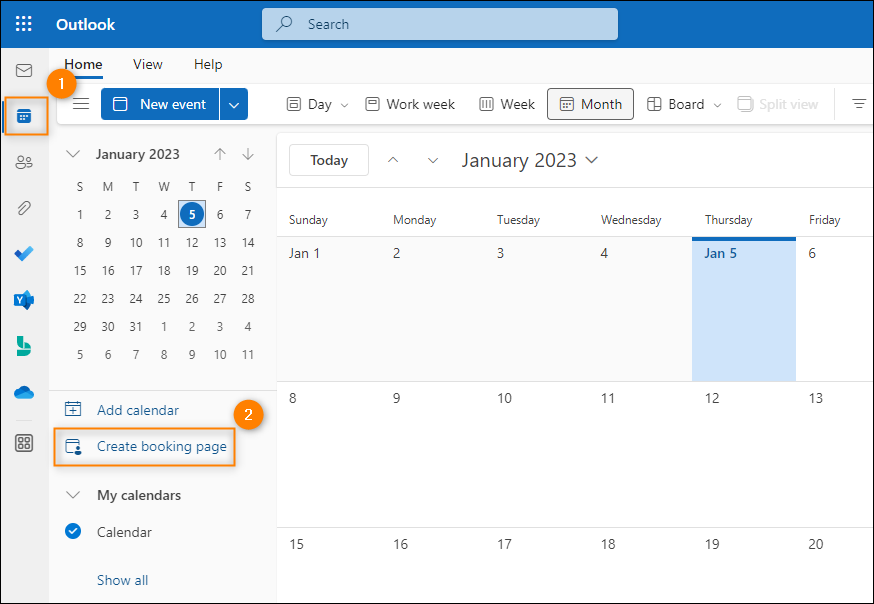Screen dimensions: 874x604
Task: Click the Today button
Action: (x=329, y=160)
